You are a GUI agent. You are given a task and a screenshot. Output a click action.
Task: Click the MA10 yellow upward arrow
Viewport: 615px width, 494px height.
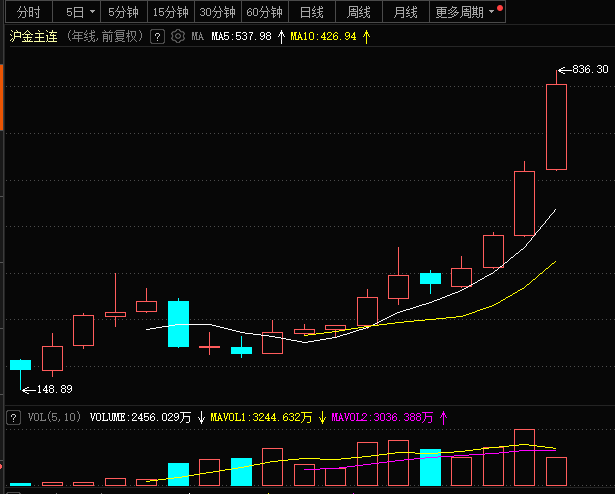(x=366, y=37)
